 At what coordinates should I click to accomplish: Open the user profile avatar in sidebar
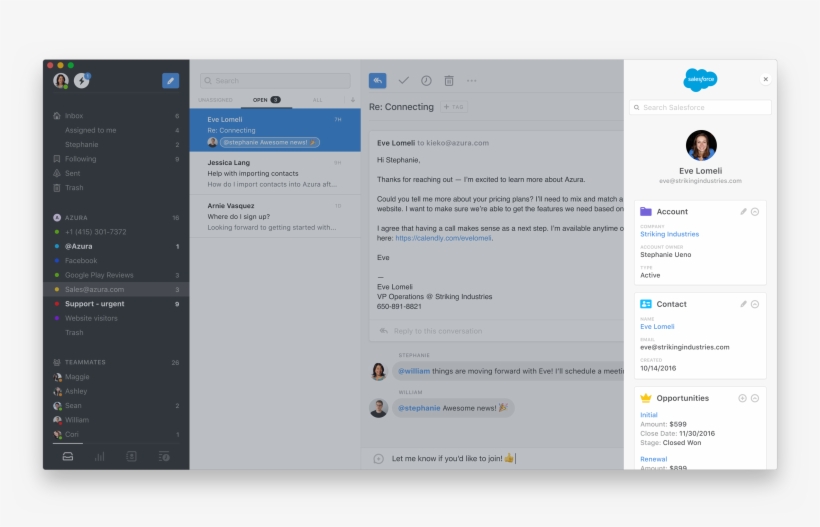pos(61,81)
